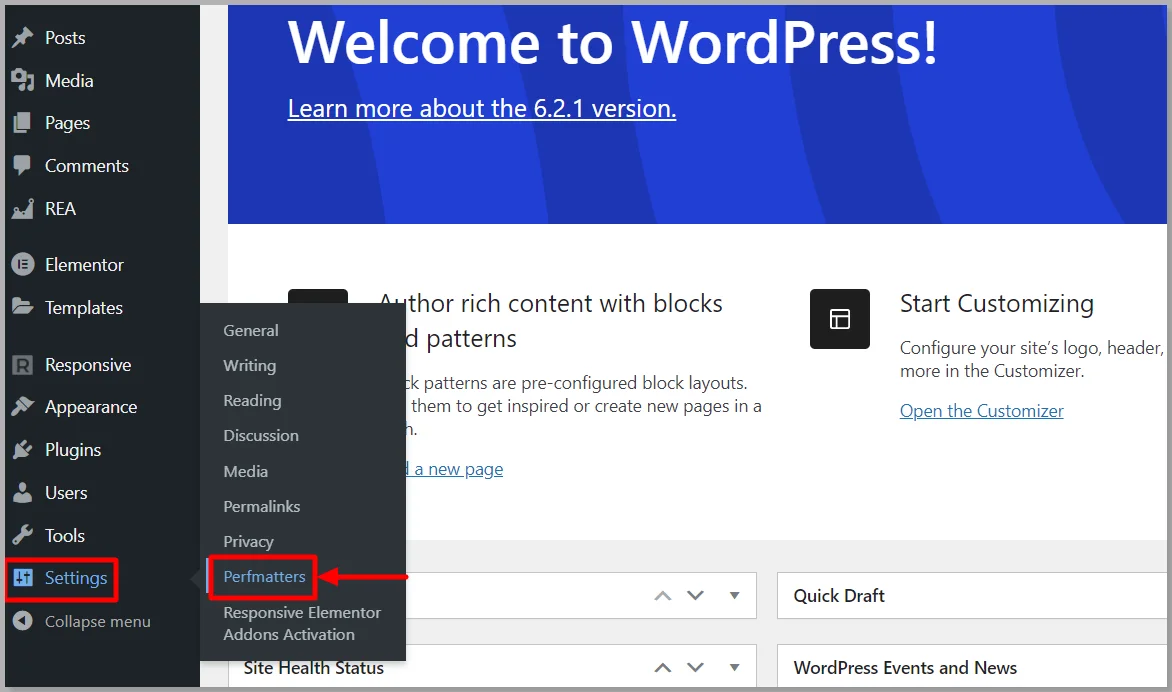Viewport: 1172px width, 692px height.
Task: Click the Welcome to WordPress heading
Action: [612, 42]
